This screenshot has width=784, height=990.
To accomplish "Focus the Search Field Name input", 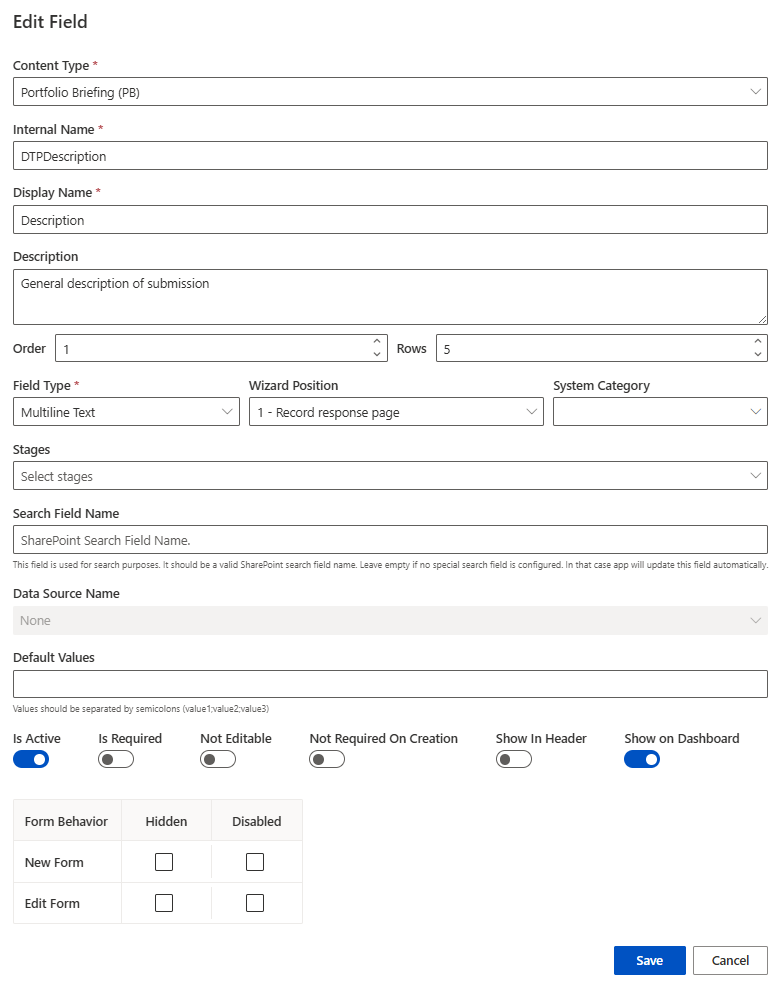I will (390, 540).
